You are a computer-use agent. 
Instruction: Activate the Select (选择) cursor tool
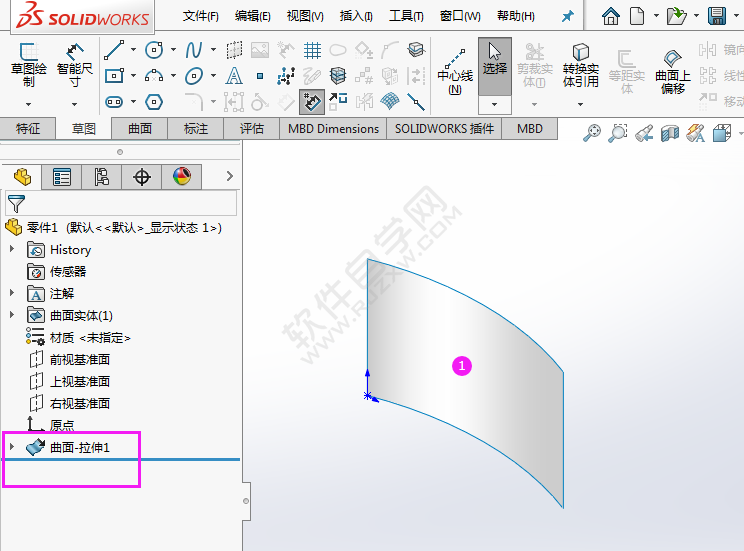coord(495,66)
